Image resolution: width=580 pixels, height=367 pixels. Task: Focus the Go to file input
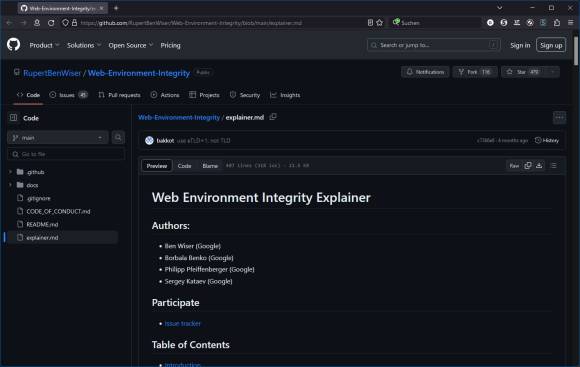66,154
